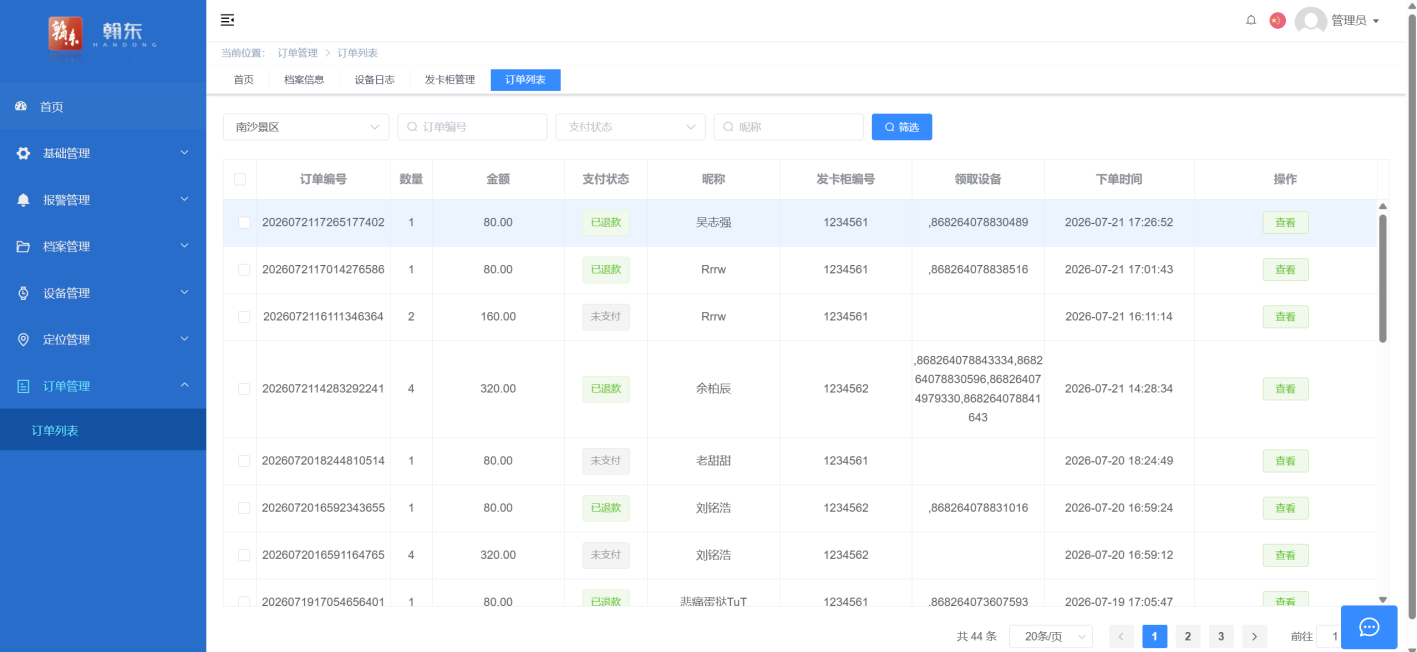Click the 定位管理 location pin icon
This screenshot has width=1417, height=652.
click(x=23, y=339)
